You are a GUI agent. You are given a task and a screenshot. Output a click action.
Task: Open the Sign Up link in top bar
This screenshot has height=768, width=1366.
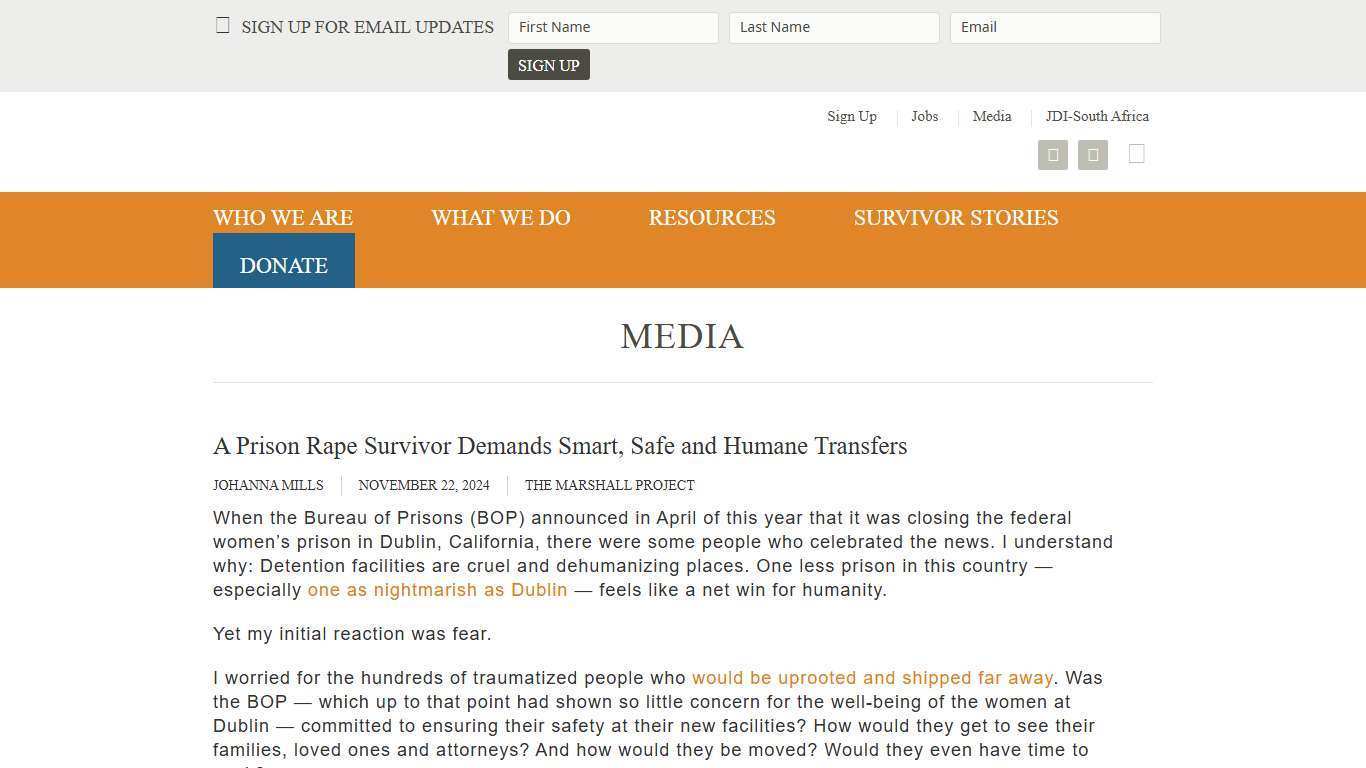pos(851,116)
